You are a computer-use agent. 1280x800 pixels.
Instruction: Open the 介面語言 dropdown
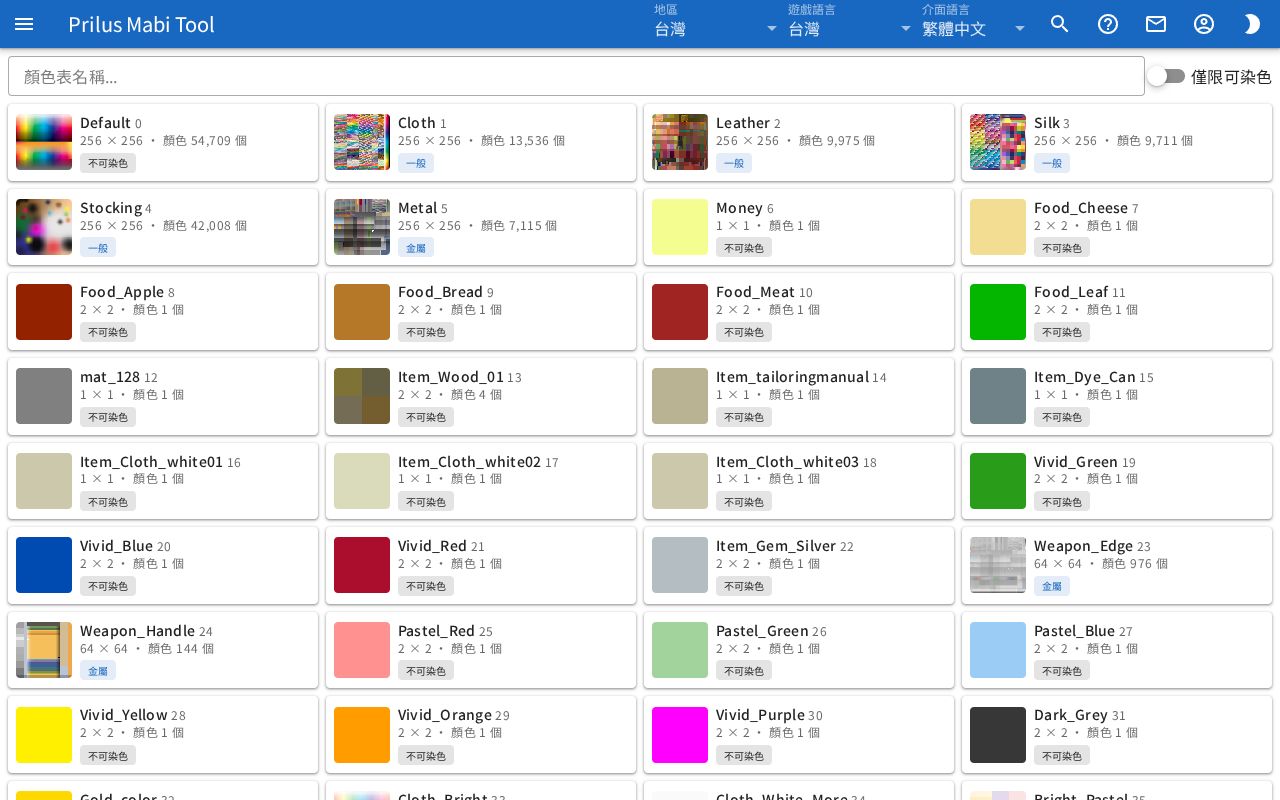click(x=975, y=22)
